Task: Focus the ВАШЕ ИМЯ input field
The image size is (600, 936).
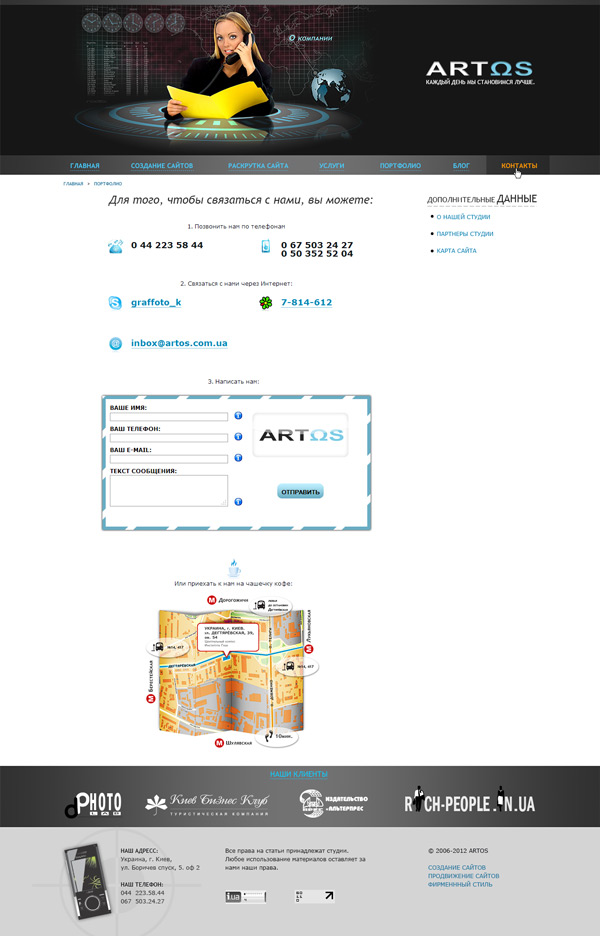Action: (169, 417)
